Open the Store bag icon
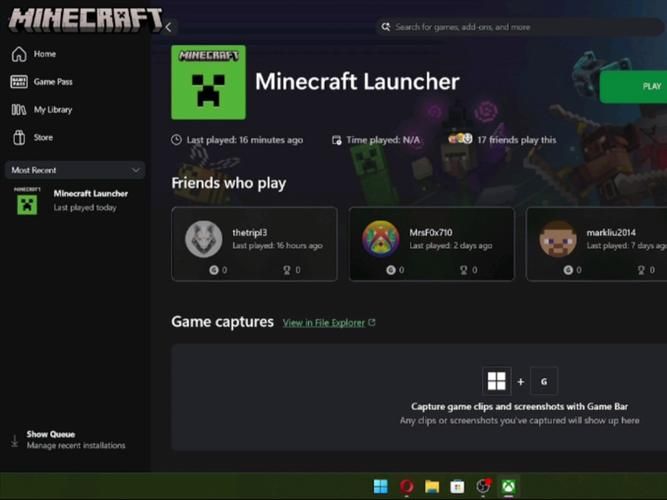Viewport: 667px width, 500px height. pos(19,137)
